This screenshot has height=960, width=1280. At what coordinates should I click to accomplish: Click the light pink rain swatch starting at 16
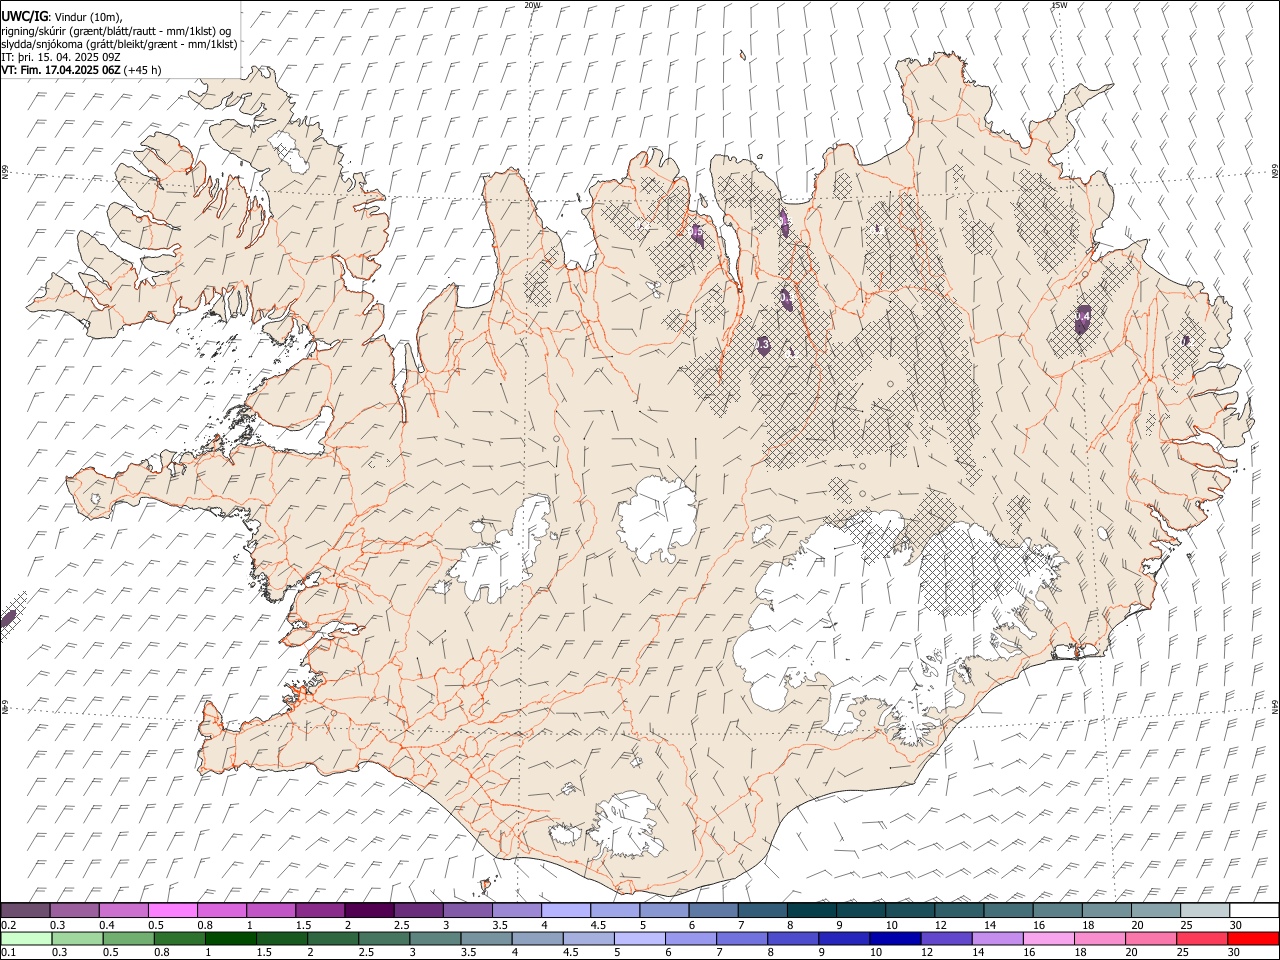coord(1049,938)
